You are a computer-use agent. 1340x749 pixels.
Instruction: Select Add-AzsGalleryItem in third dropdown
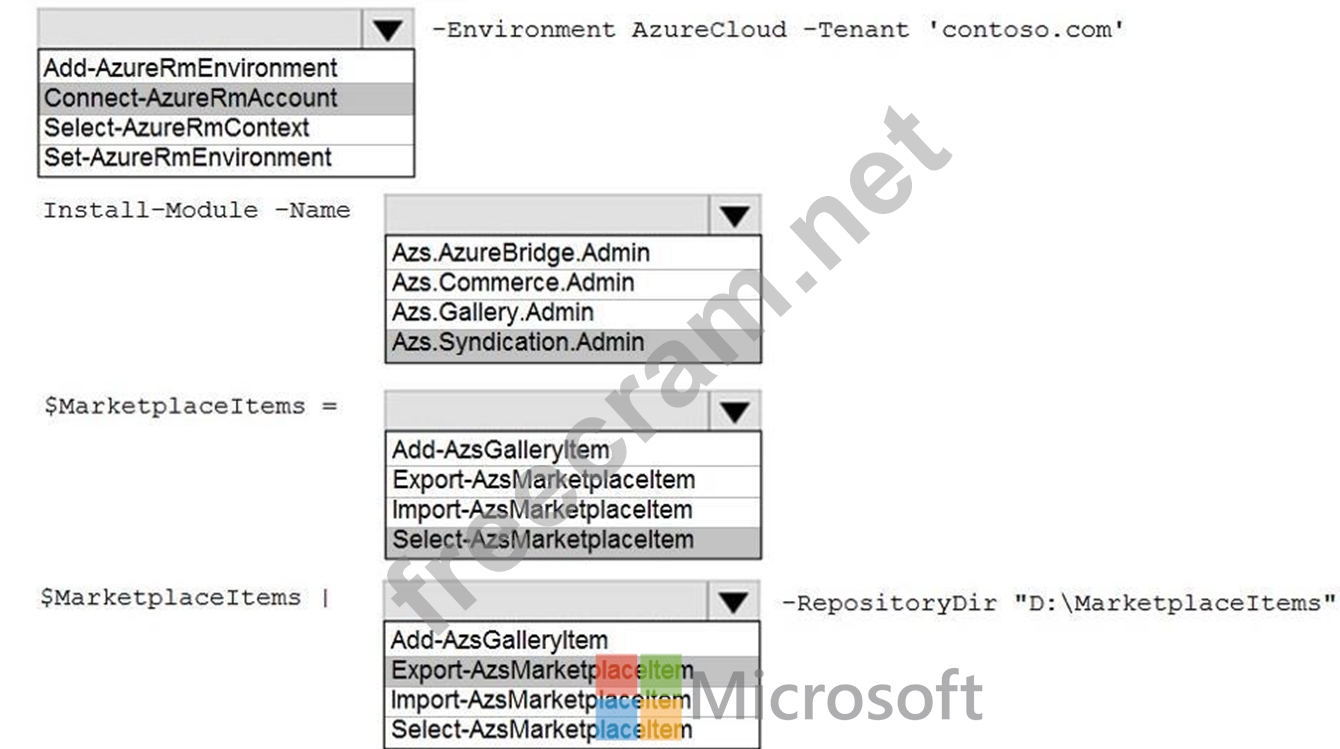(573, 449)
